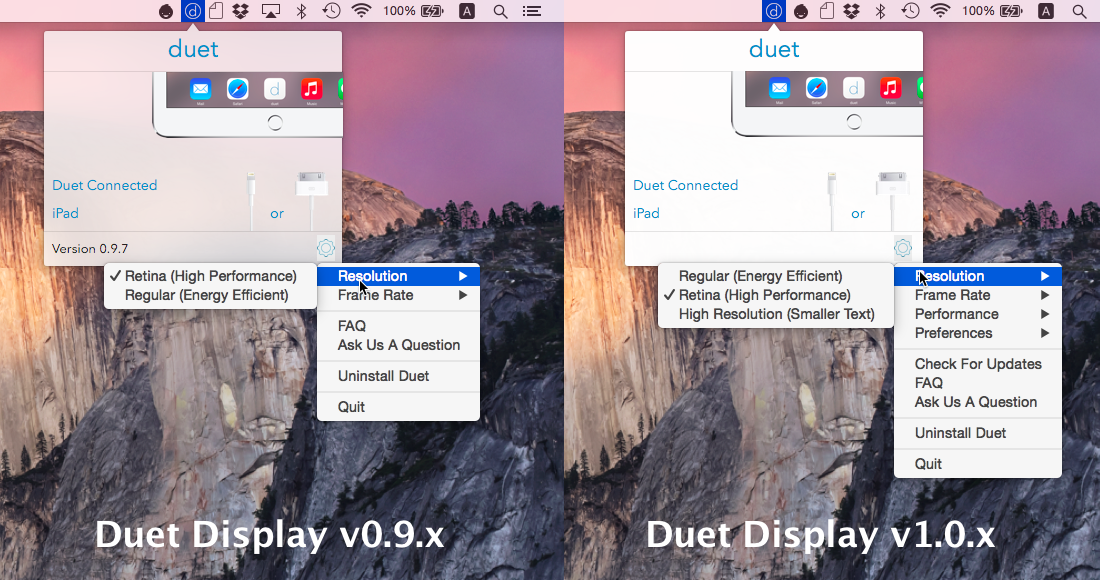Choose Ask Us A Question in v0.9 menu
Screen dimensions: 1100x580
coord(398,345)
